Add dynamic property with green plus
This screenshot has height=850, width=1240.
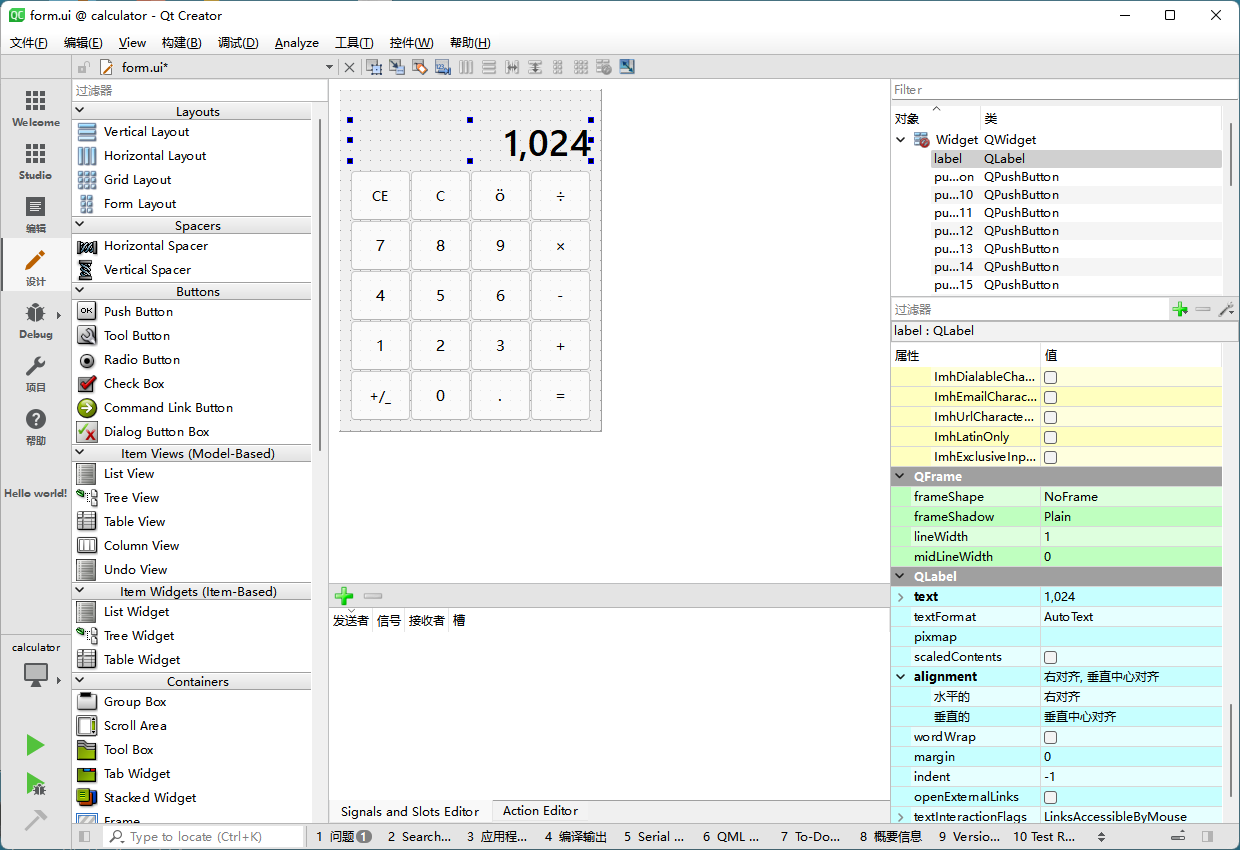[1180, 310]
